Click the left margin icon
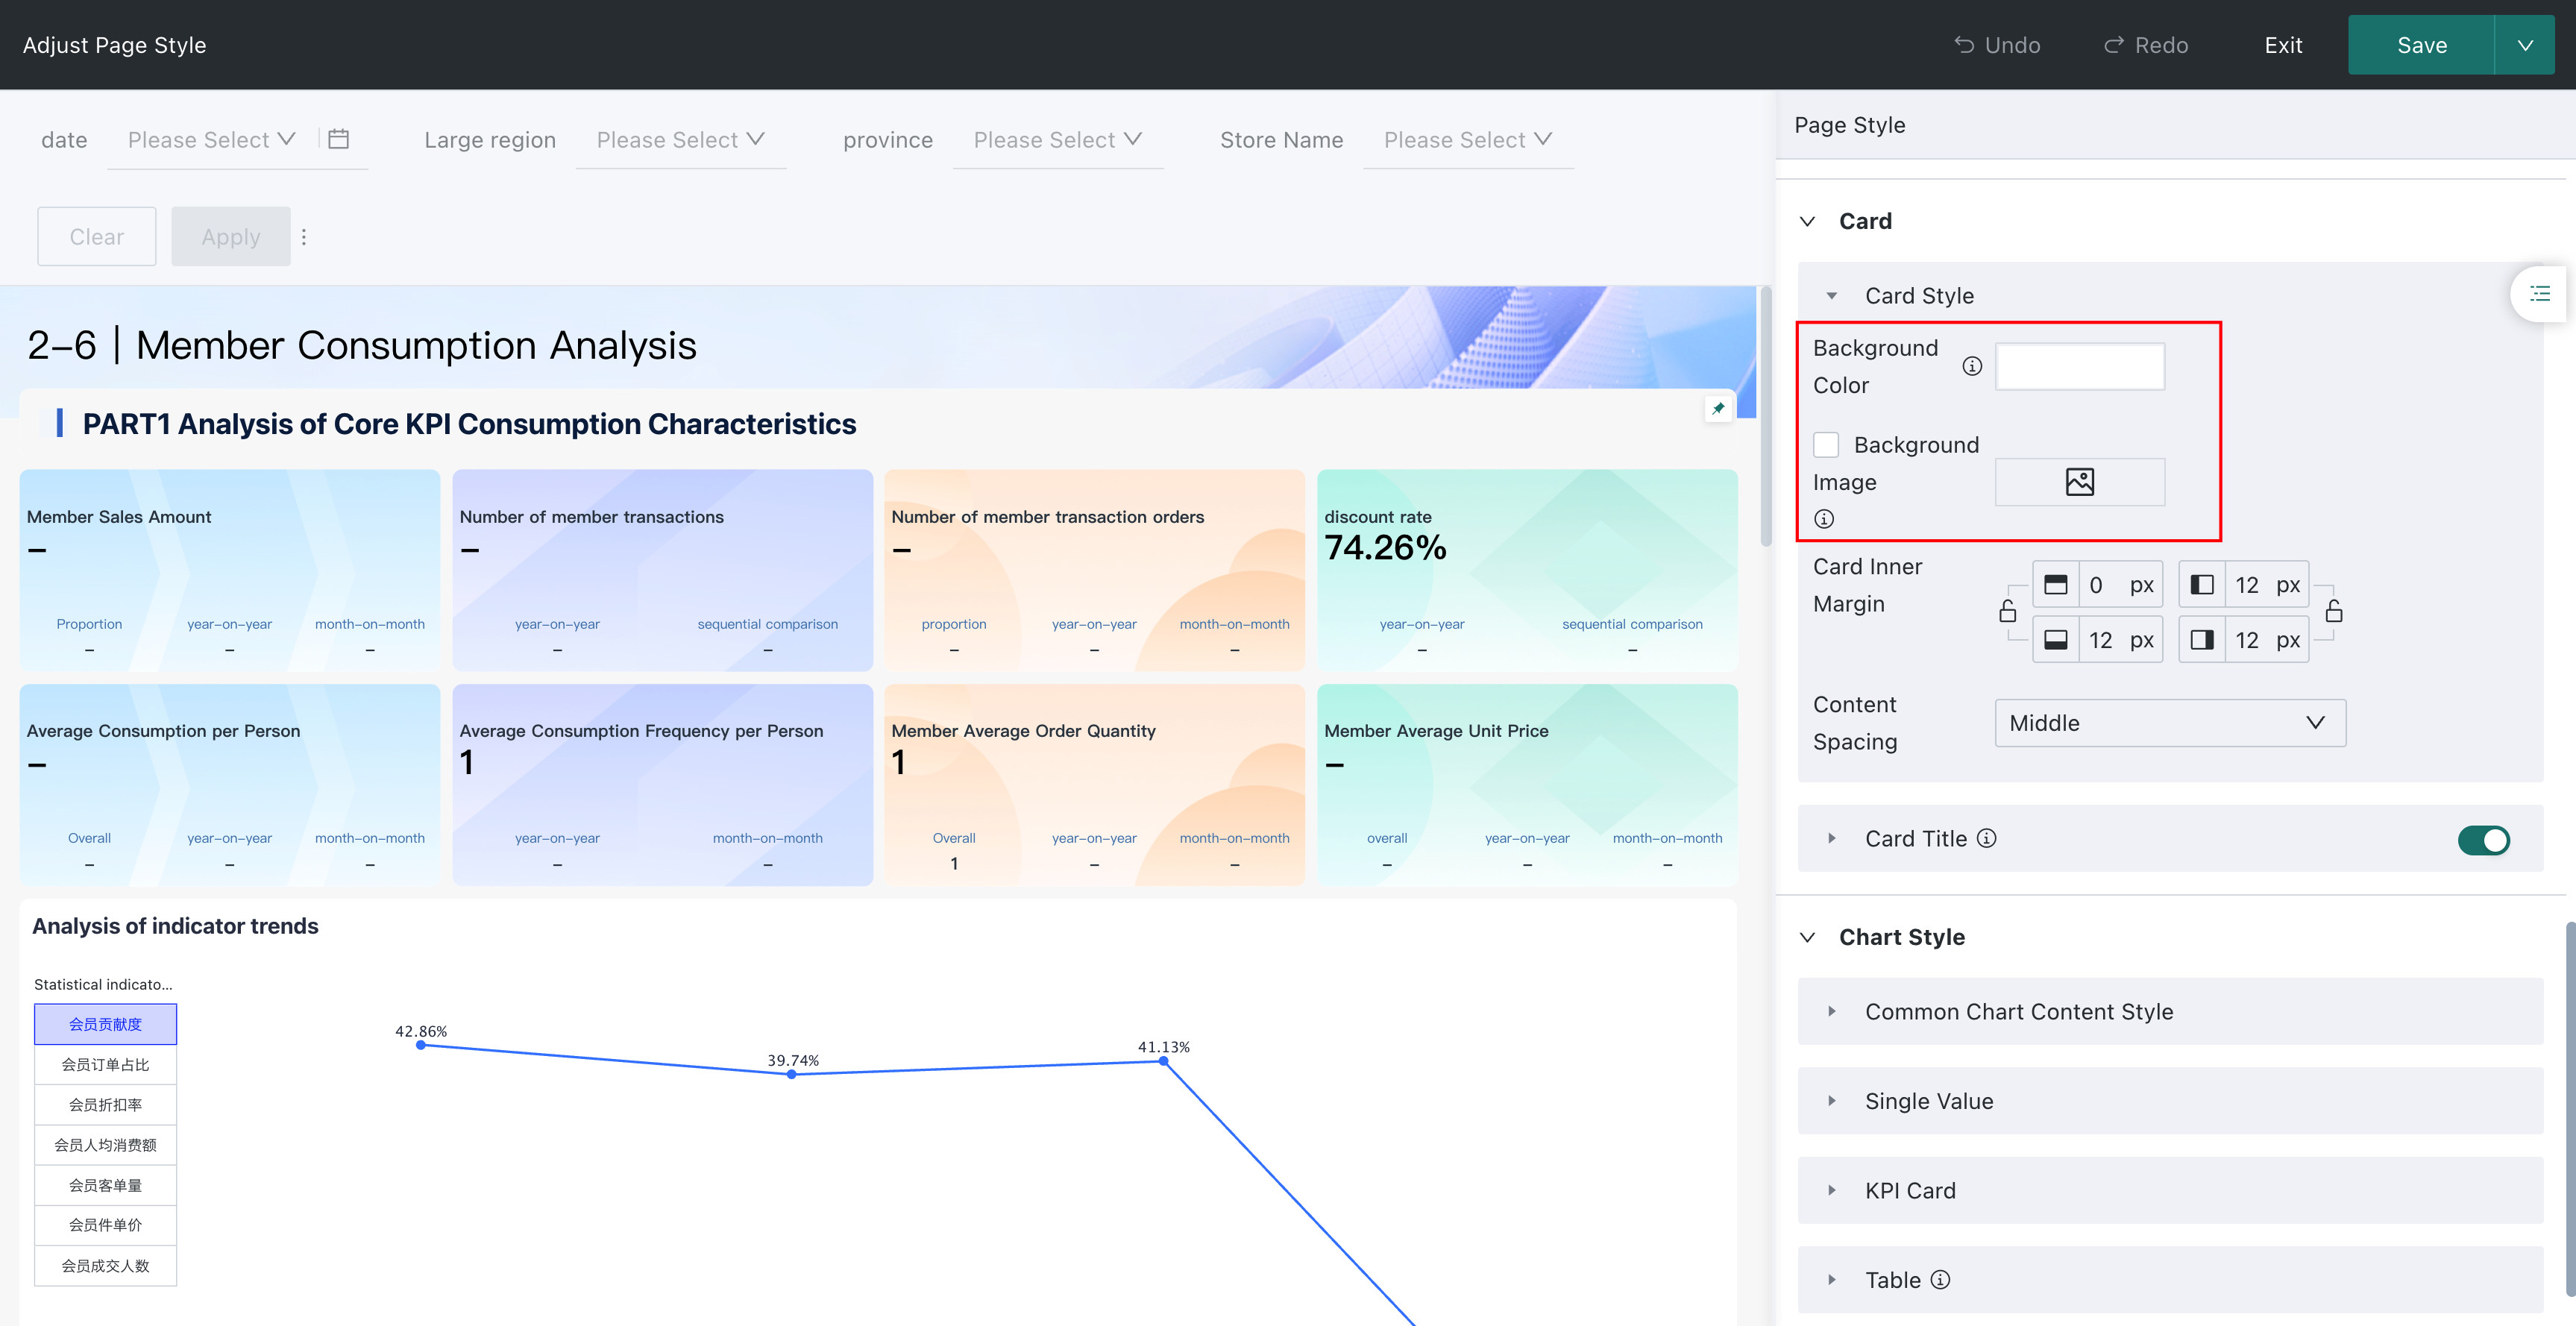The width and height of the screenshot is (2576, 1326). [2202, 585]
